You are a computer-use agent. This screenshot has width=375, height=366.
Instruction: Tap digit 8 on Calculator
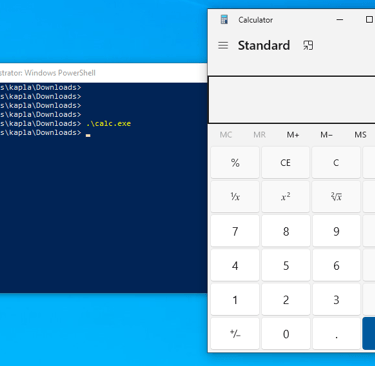pyautogui.click(x=286, y=231)
